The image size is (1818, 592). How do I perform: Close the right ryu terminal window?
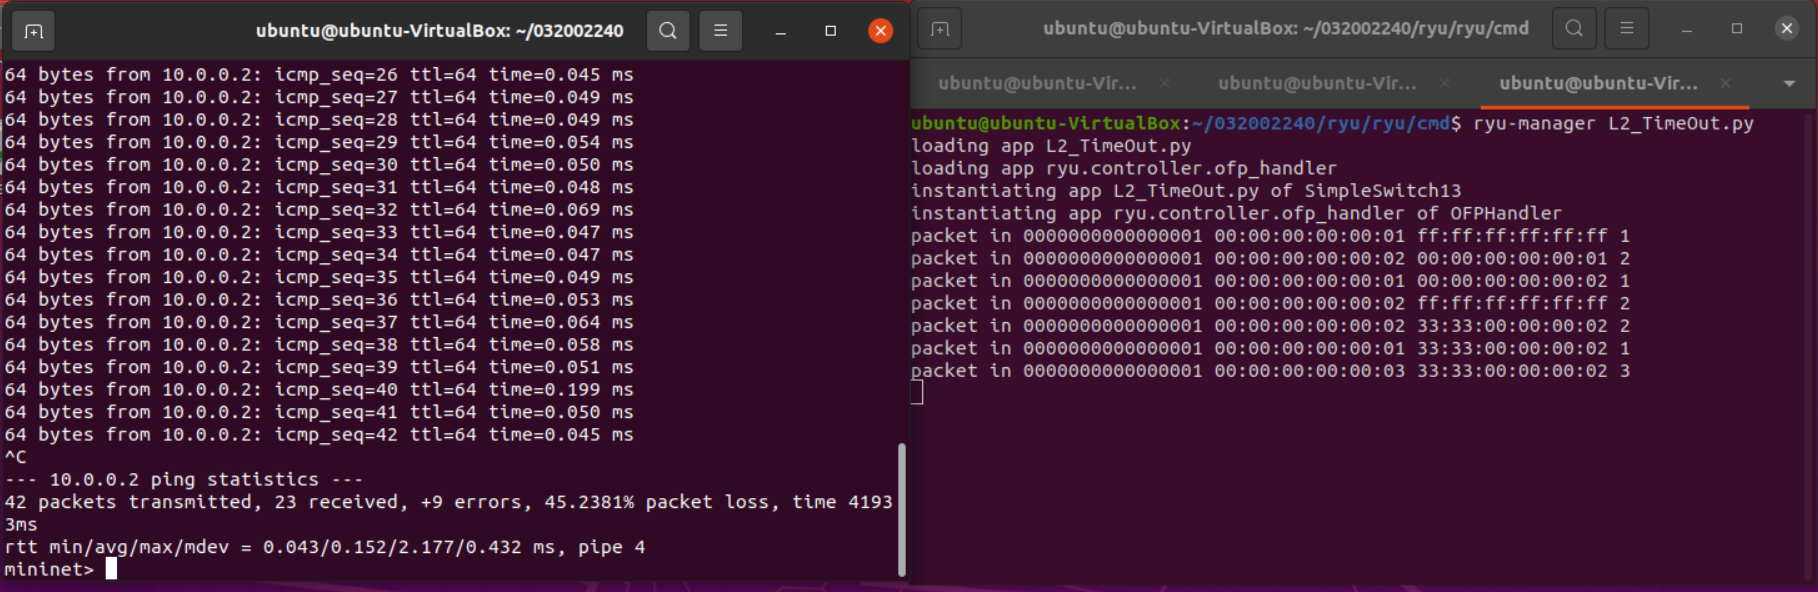pos(1787,29)
